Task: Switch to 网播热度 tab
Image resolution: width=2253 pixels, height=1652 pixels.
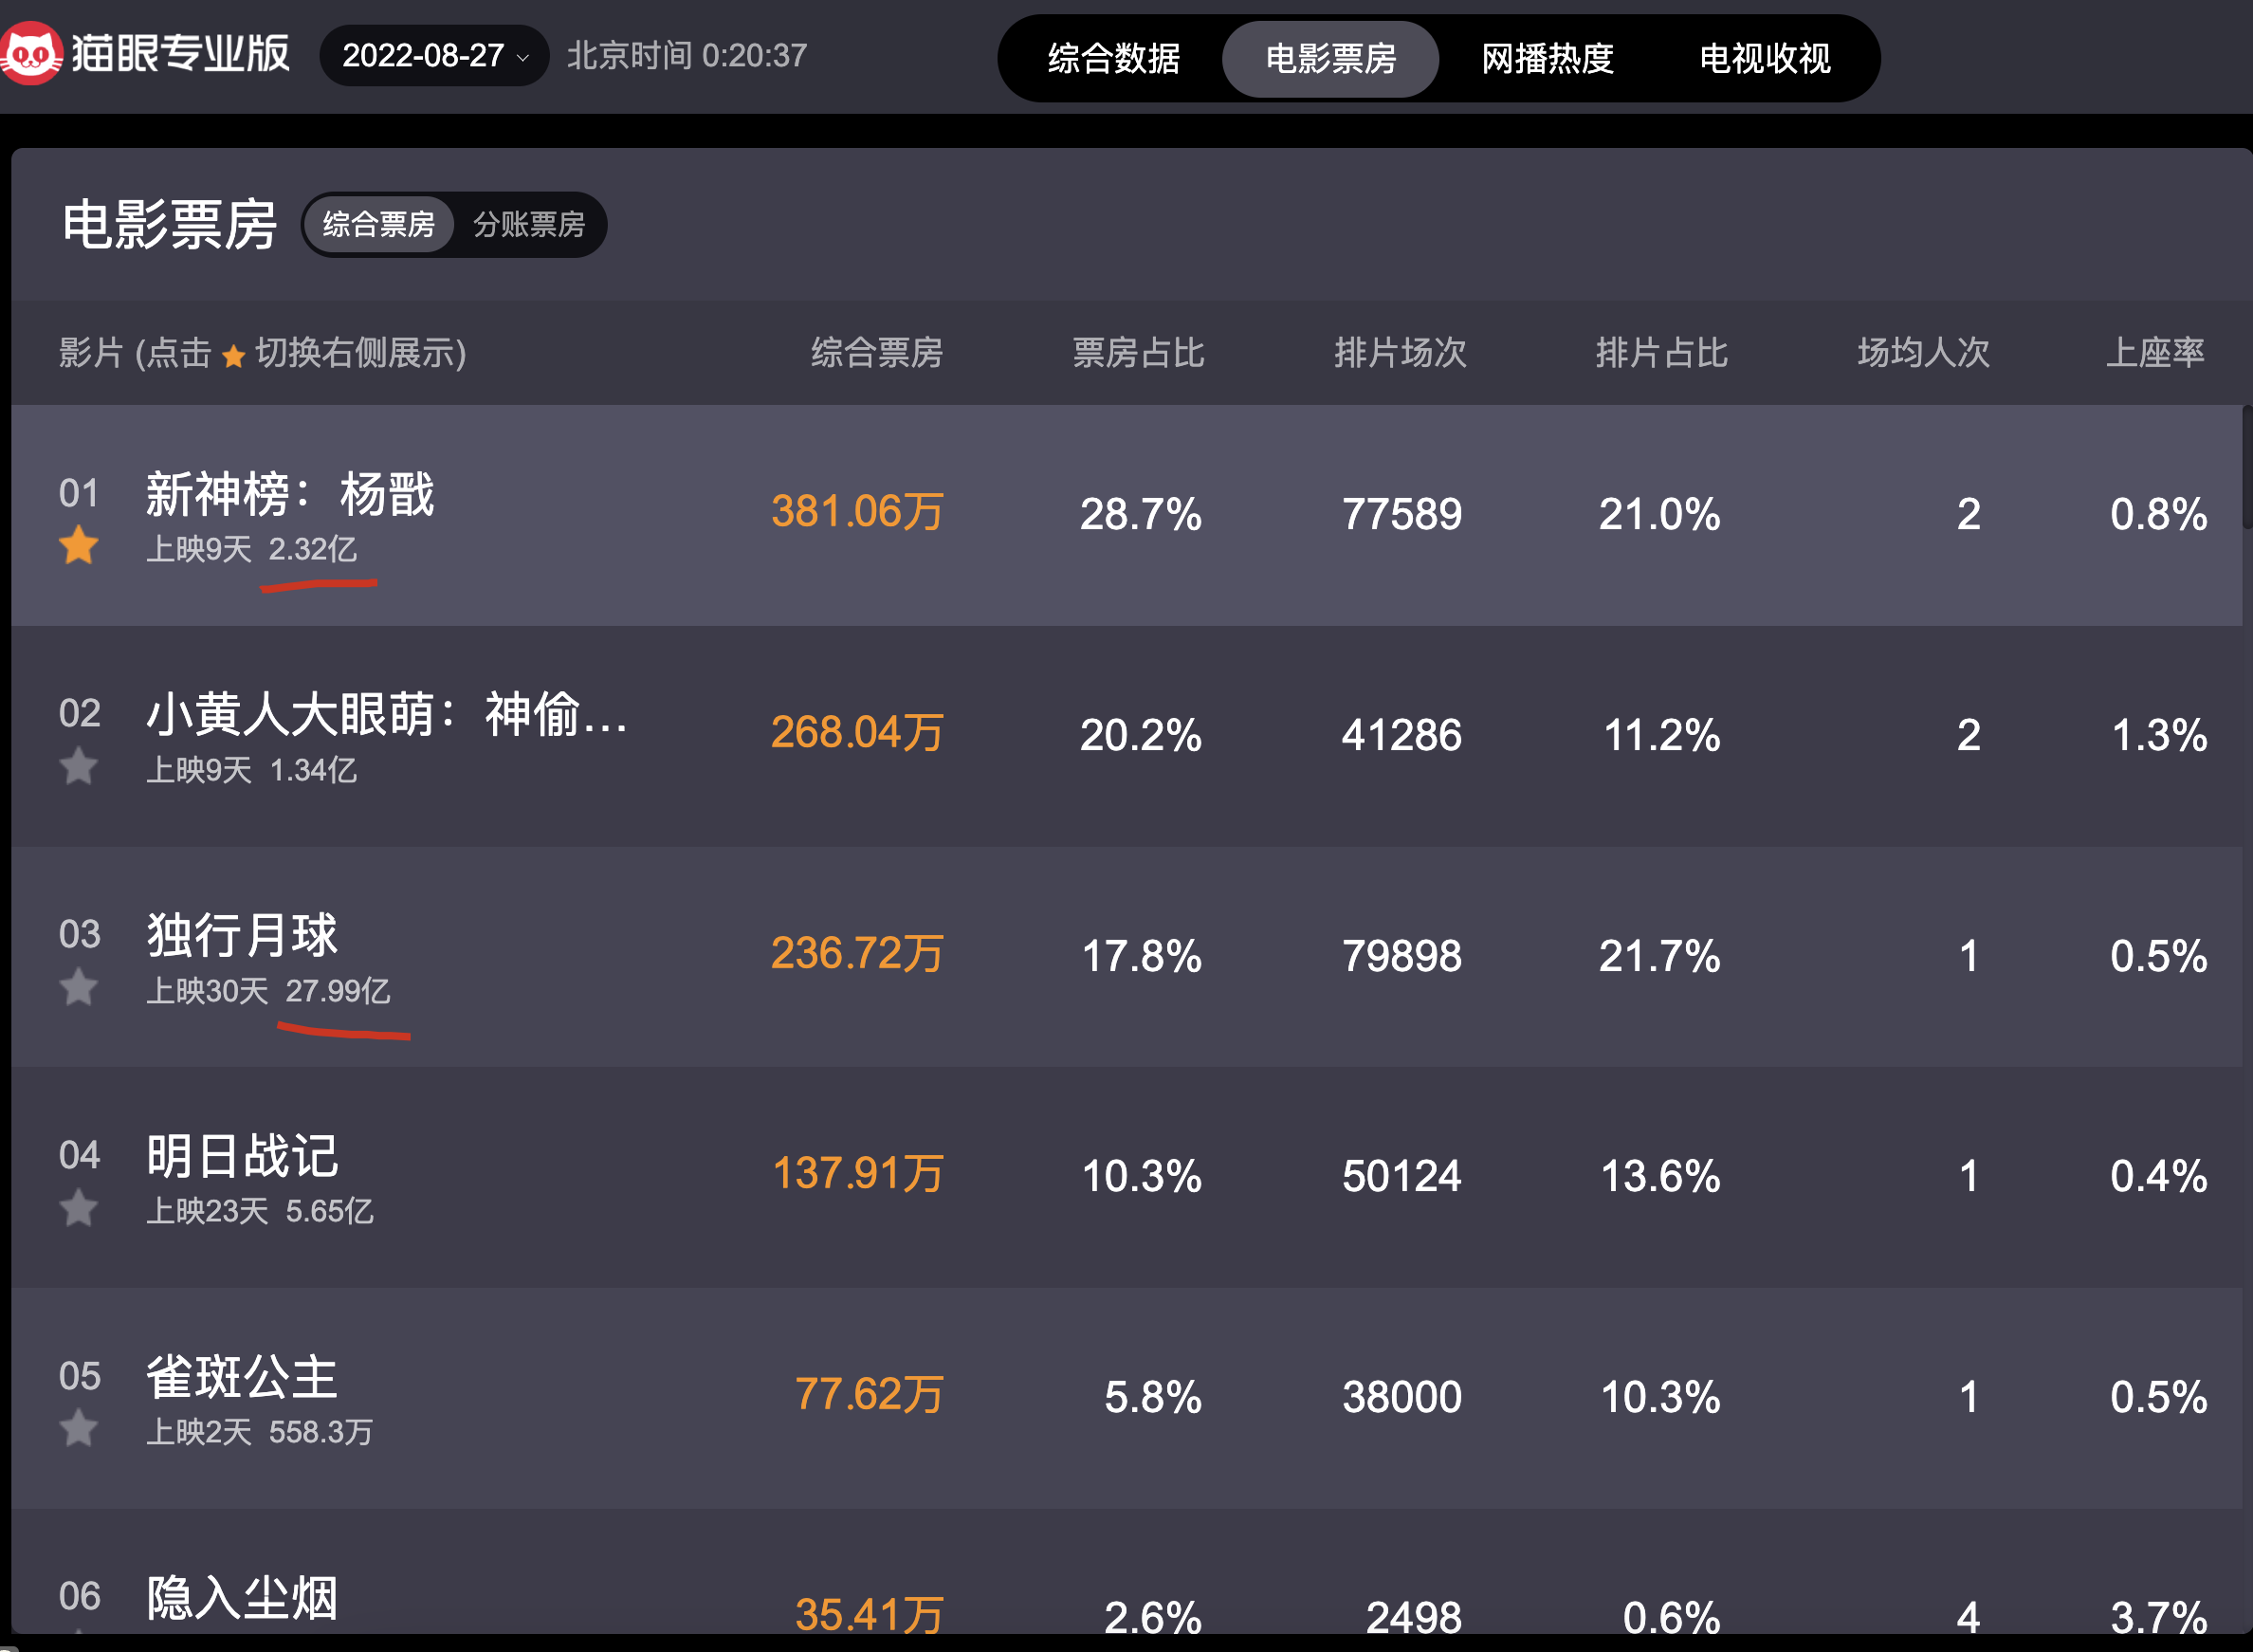Action: click(1547, 59)
